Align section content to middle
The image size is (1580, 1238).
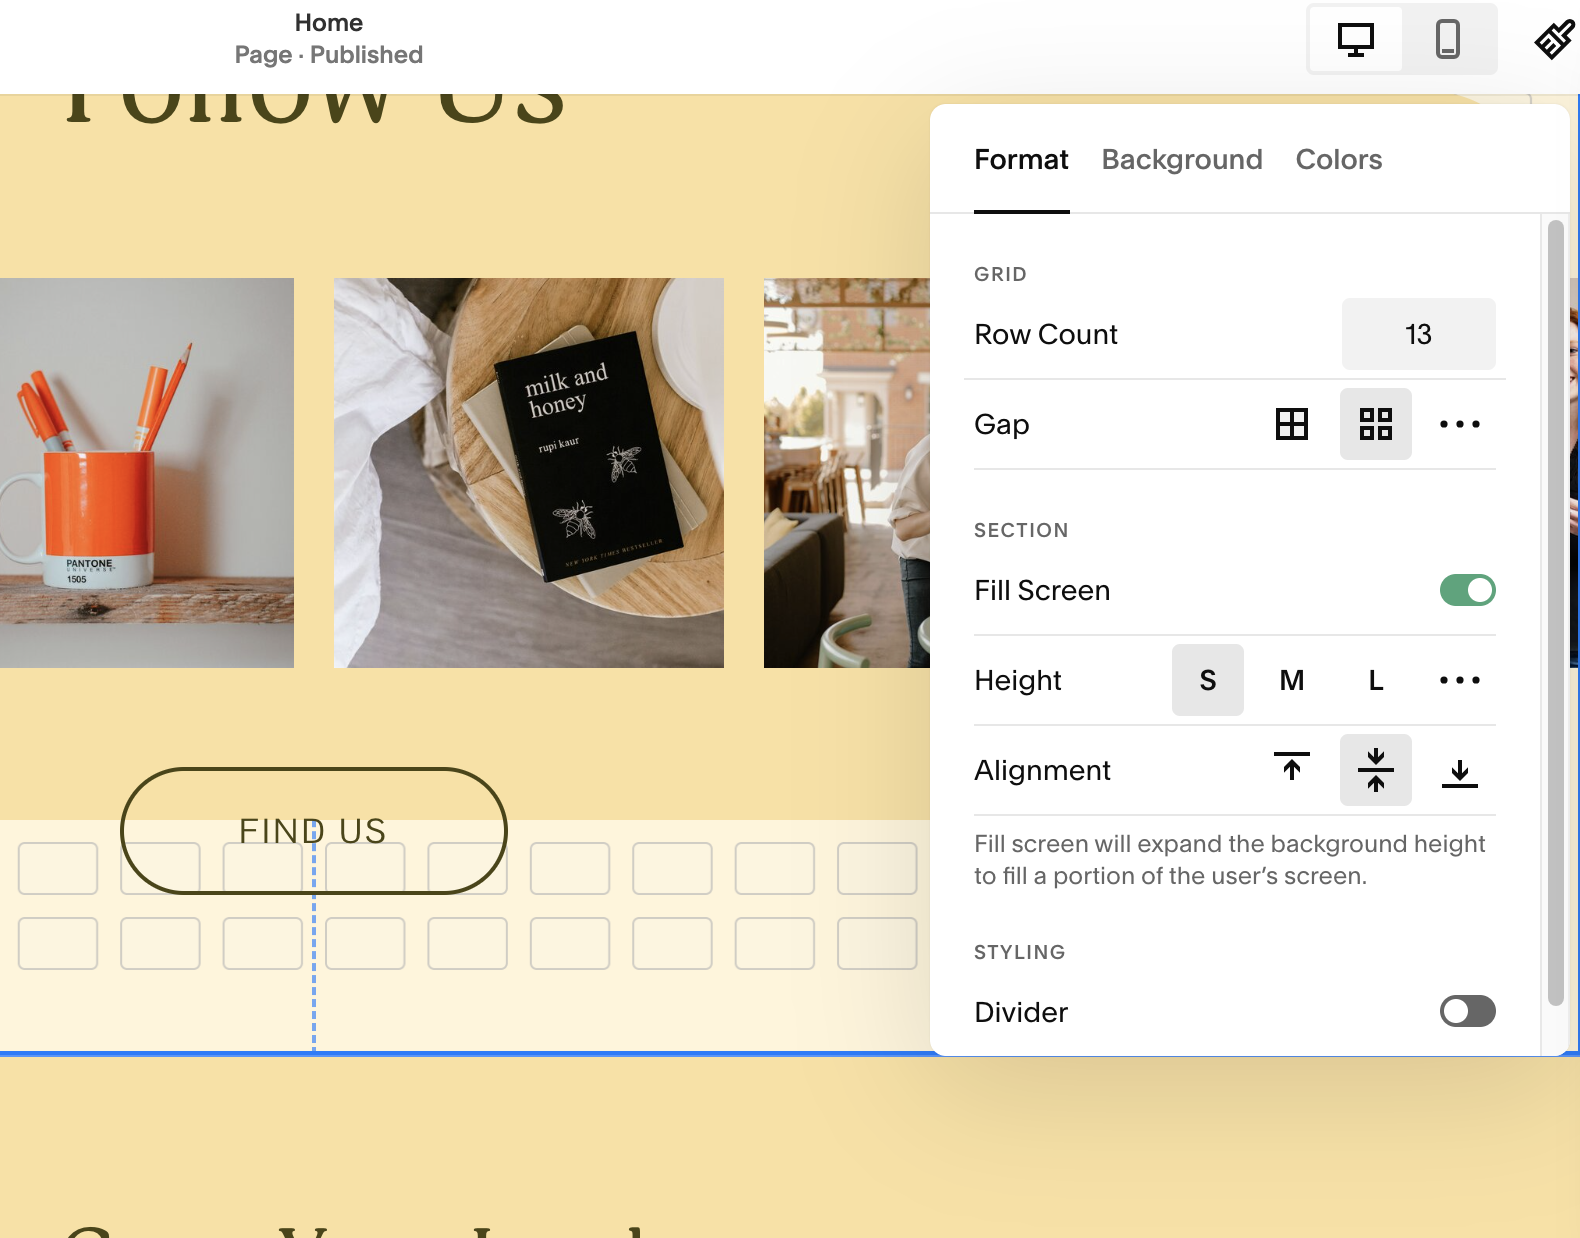pyautogui.click(x=1376, y=770)
